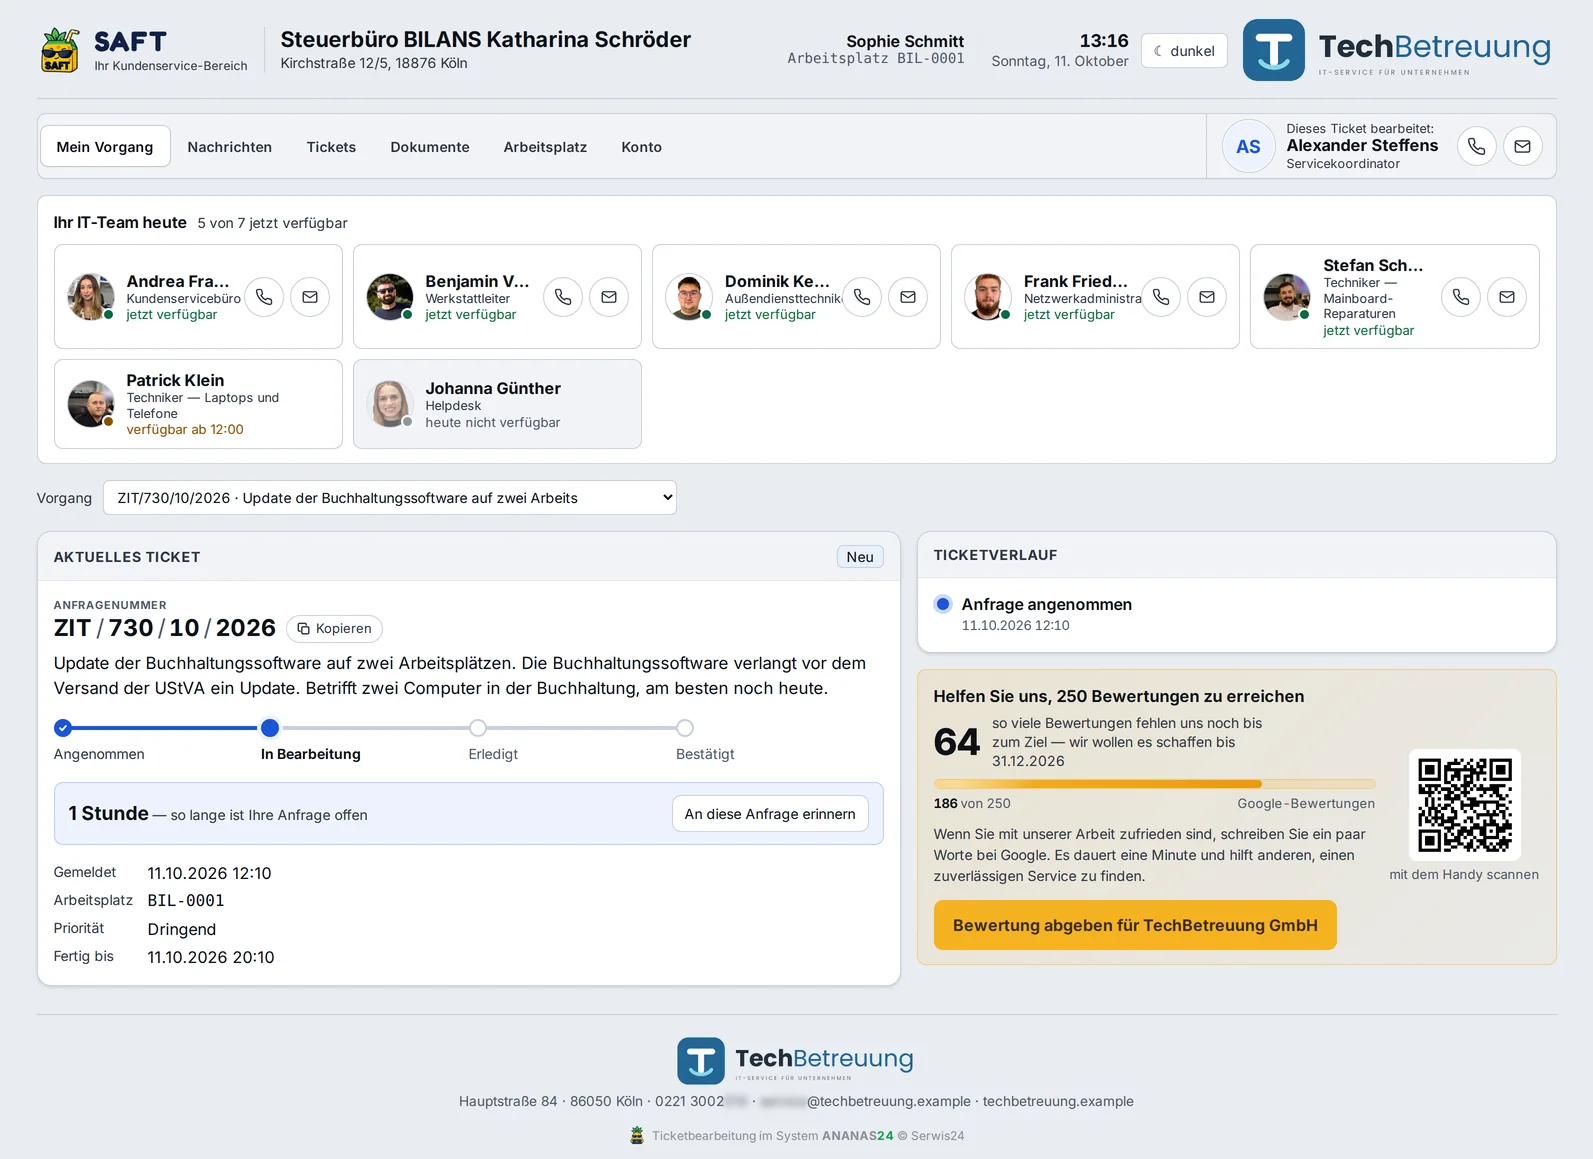
Task: Call Frank Fried... the Netzwerkadministrator
Action: [1161, 297]
